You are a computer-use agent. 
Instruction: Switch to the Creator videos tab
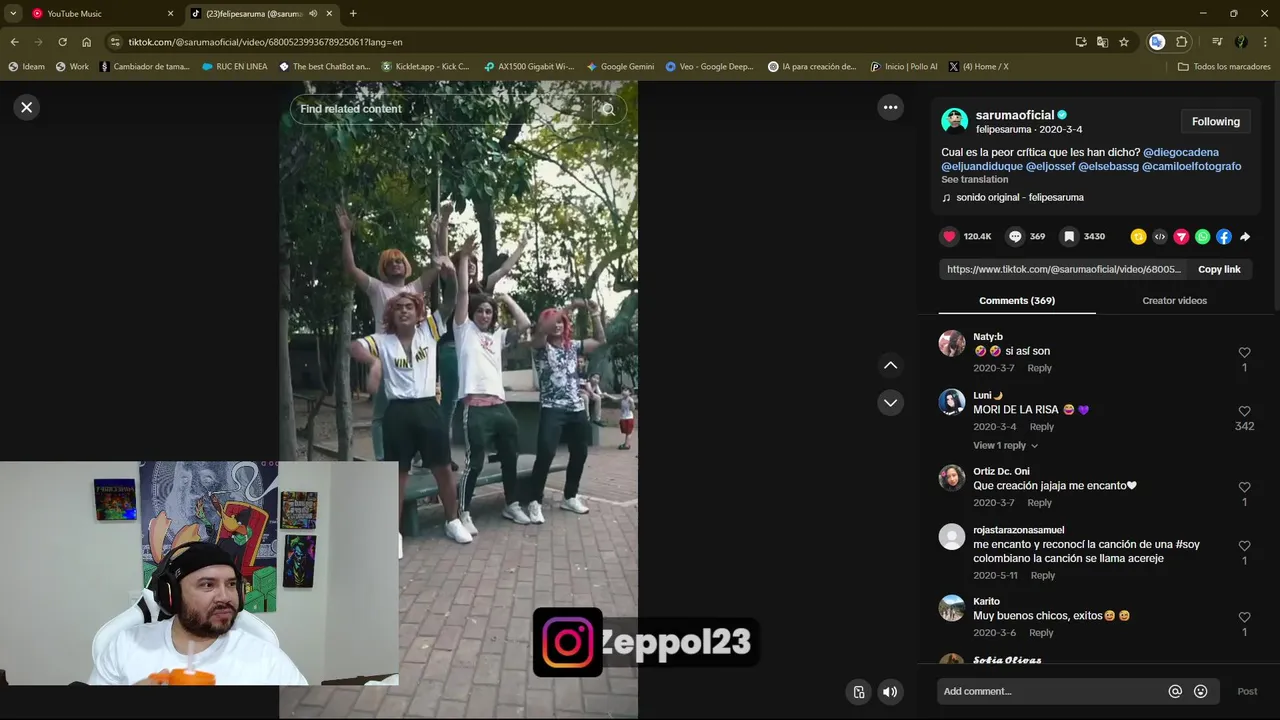(1174, 300)
